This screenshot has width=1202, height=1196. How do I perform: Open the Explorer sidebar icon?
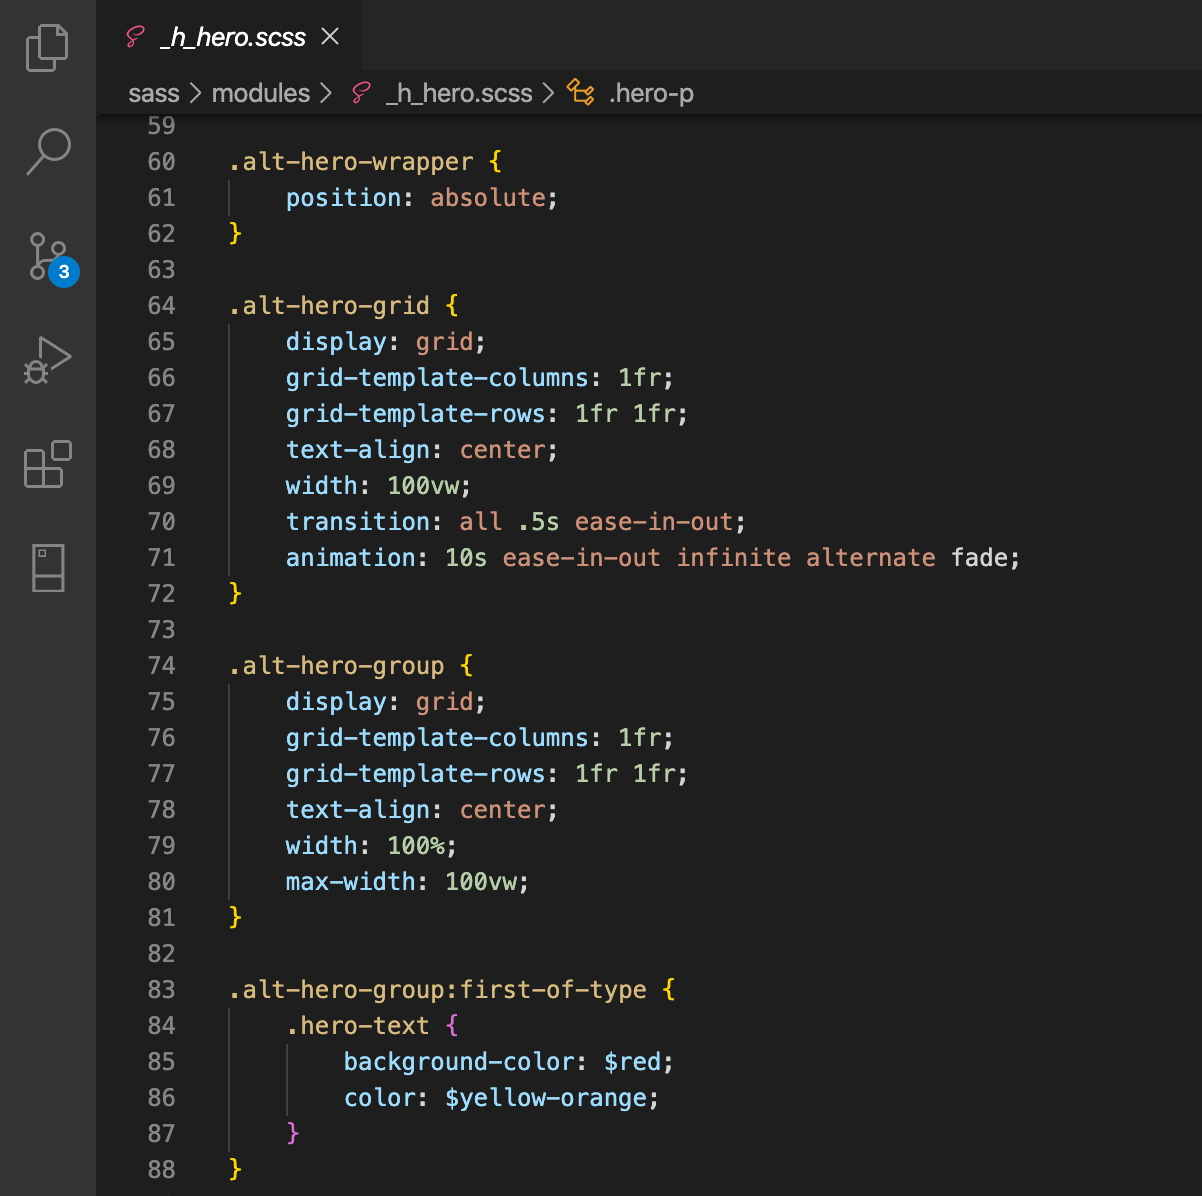click(x=47, y=47)
